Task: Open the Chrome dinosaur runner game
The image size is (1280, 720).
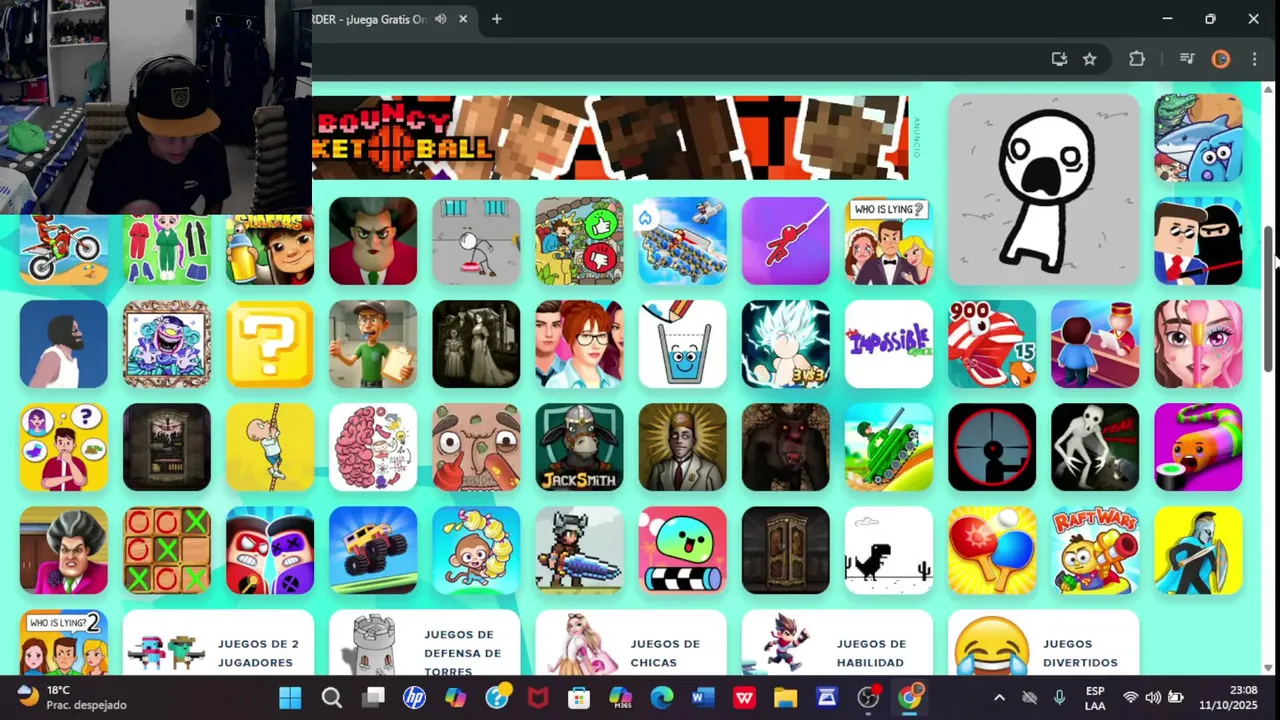Action: (889, 550)
